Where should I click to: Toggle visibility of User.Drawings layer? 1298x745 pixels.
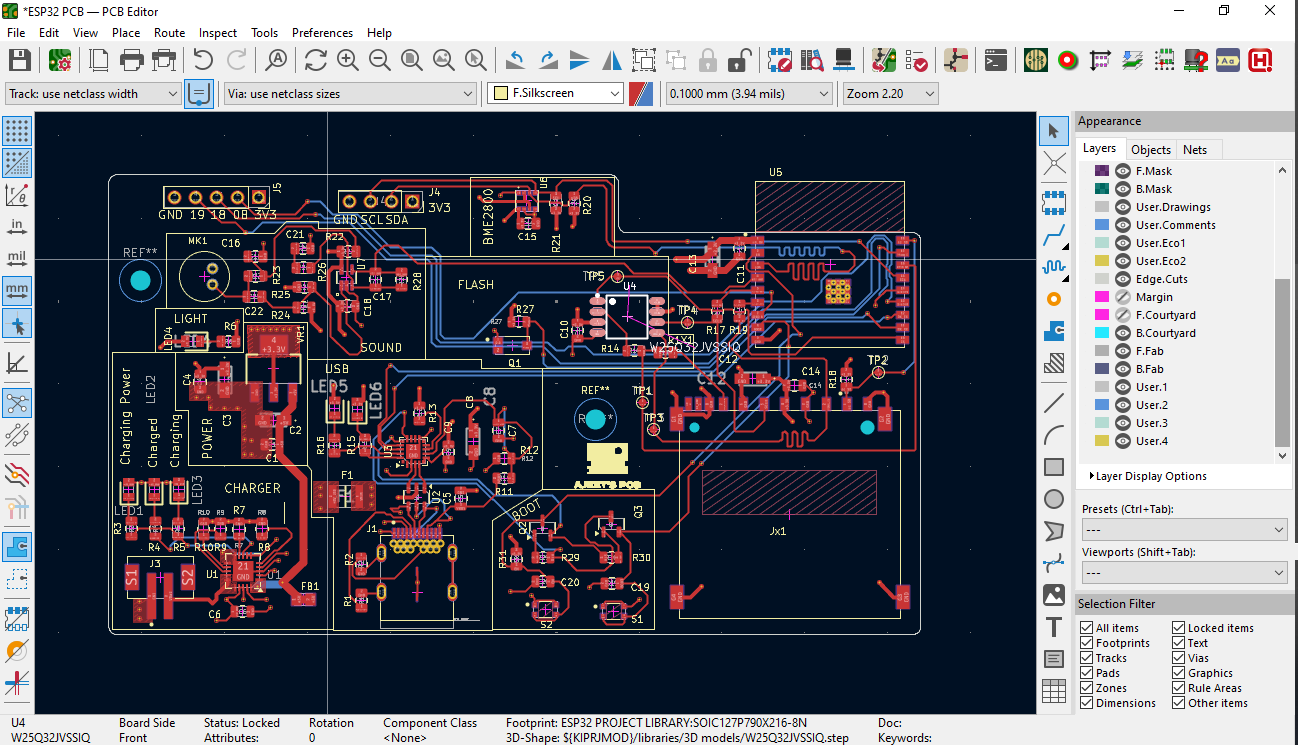tap(1123, 207)
